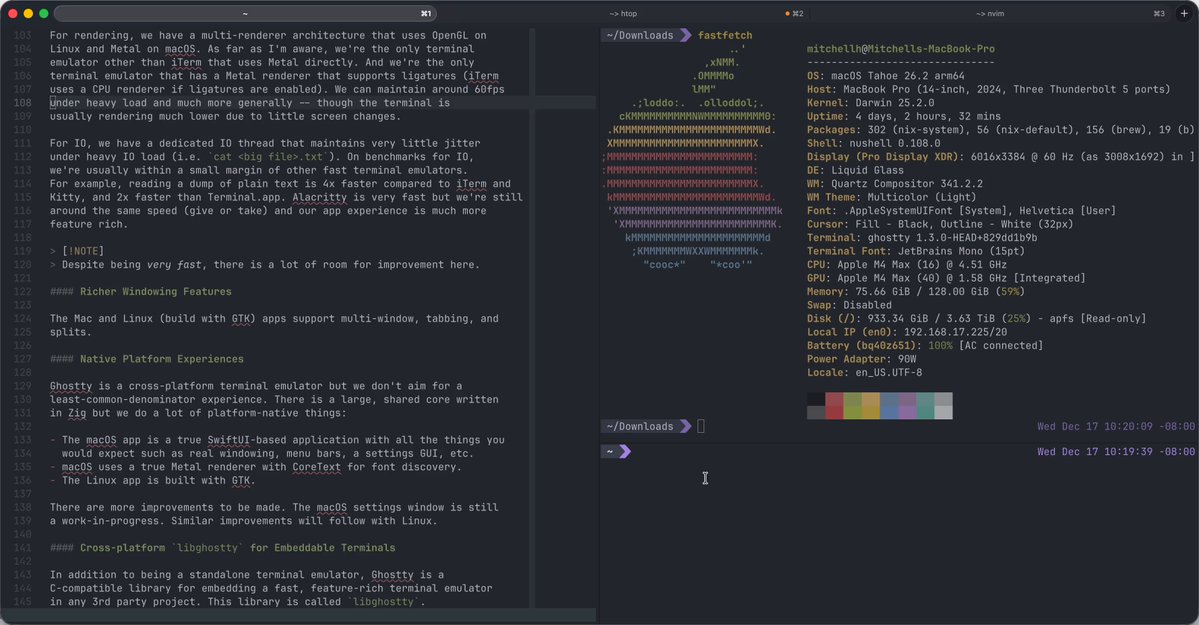Open a new tab with the plus button

click(x=1184, y=13)
